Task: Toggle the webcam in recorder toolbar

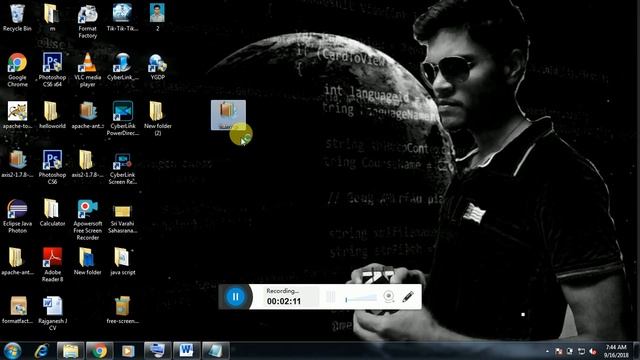Action: [389, 297]
